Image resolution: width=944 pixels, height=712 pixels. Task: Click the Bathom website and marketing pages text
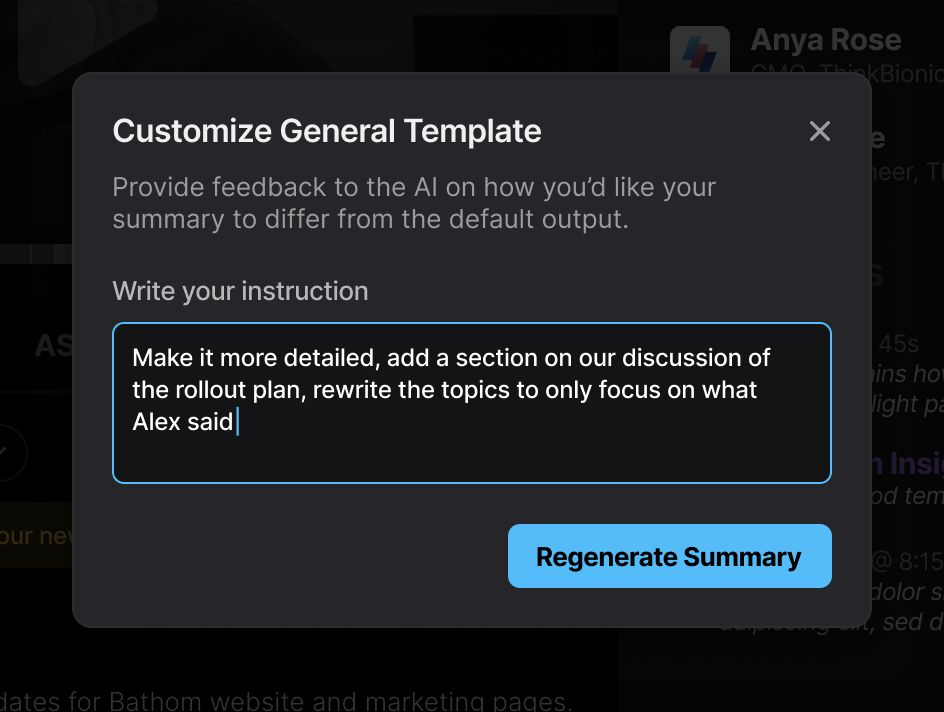(338, 702)
